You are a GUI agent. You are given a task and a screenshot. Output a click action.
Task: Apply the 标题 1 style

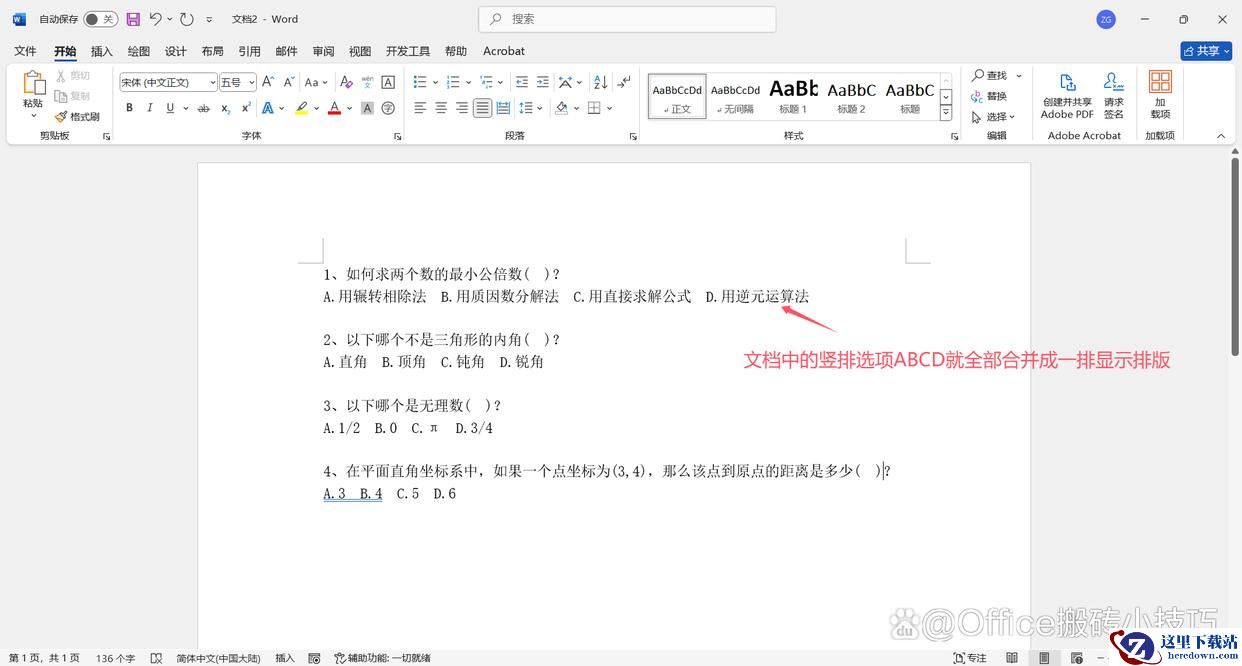pyautogui.click(x=793, y=96)
